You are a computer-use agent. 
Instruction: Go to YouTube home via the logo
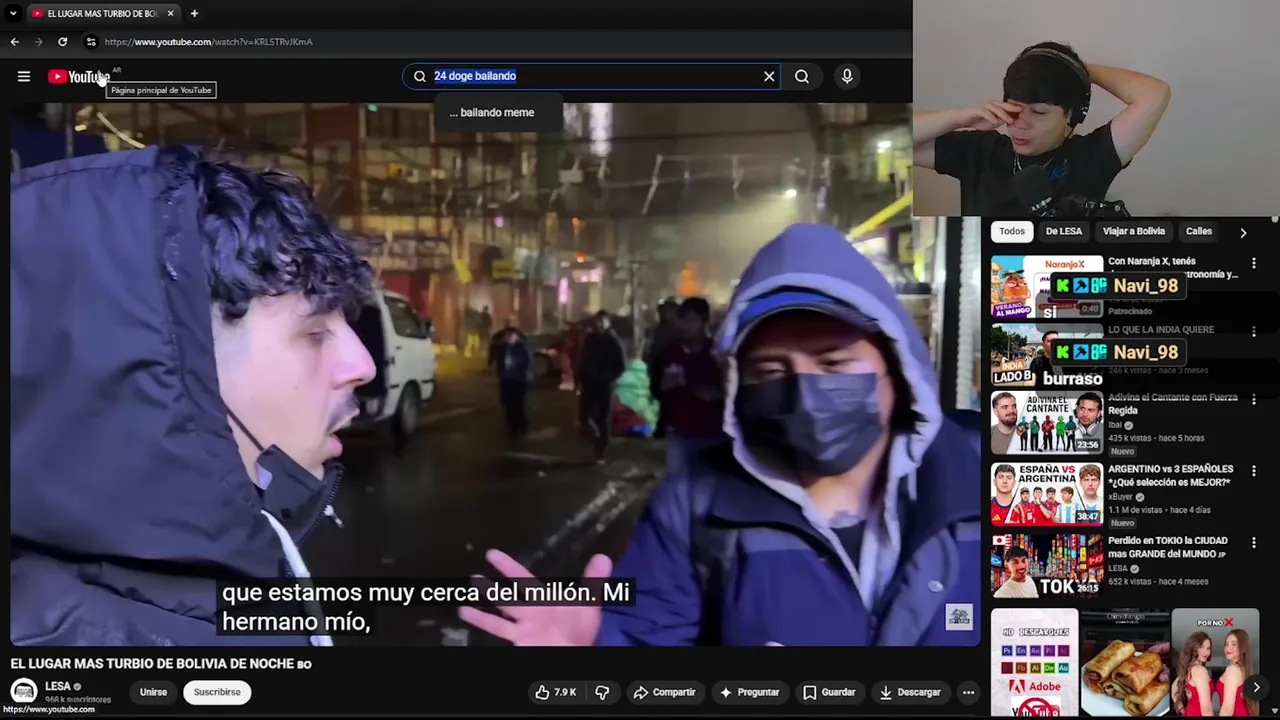click(x=78, y=77)
